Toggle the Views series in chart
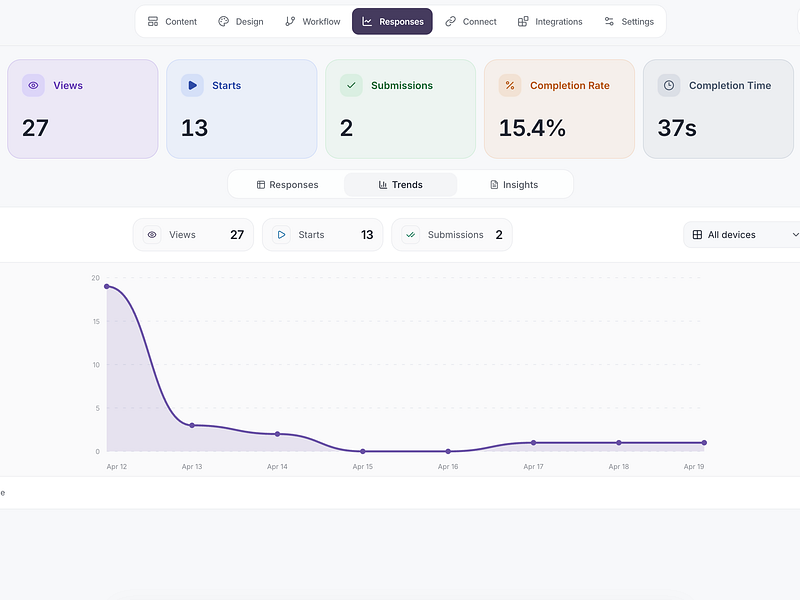This screenshot has height=600, width=800. tap(193, 235)
